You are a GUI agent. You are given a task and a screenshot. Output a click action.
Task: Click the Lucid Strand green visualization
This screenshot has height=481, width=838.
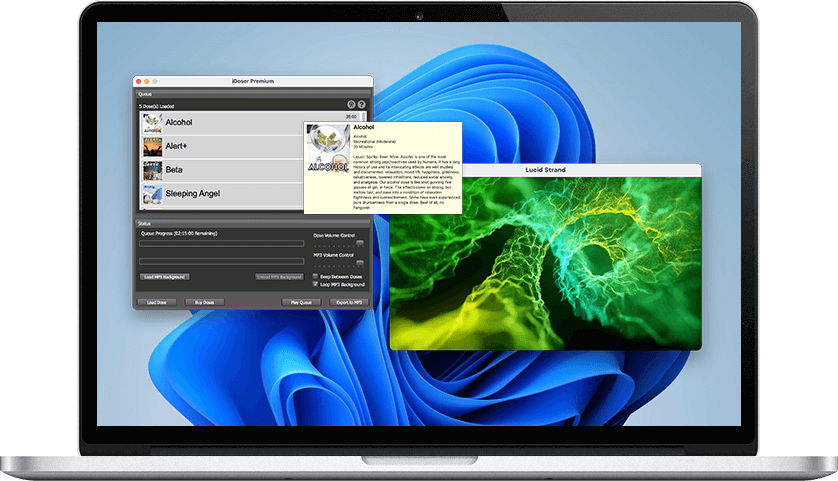545,263
